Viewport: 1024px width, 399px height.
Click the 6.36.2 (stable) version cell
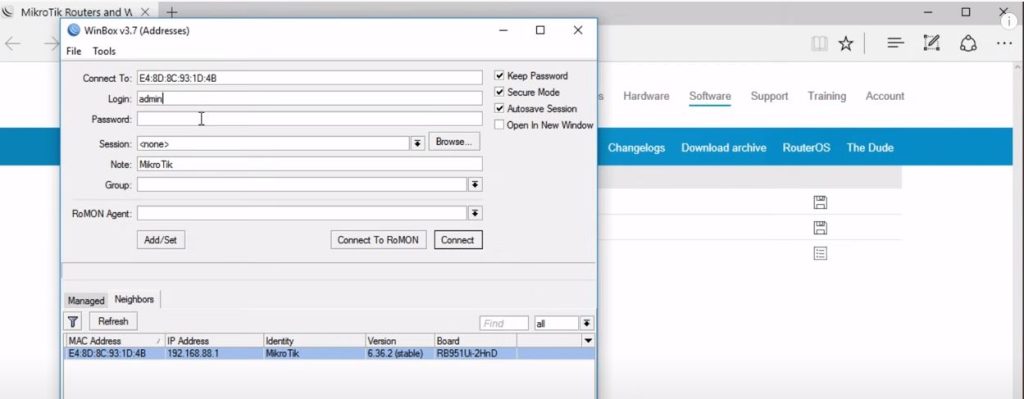click(400, 353)
